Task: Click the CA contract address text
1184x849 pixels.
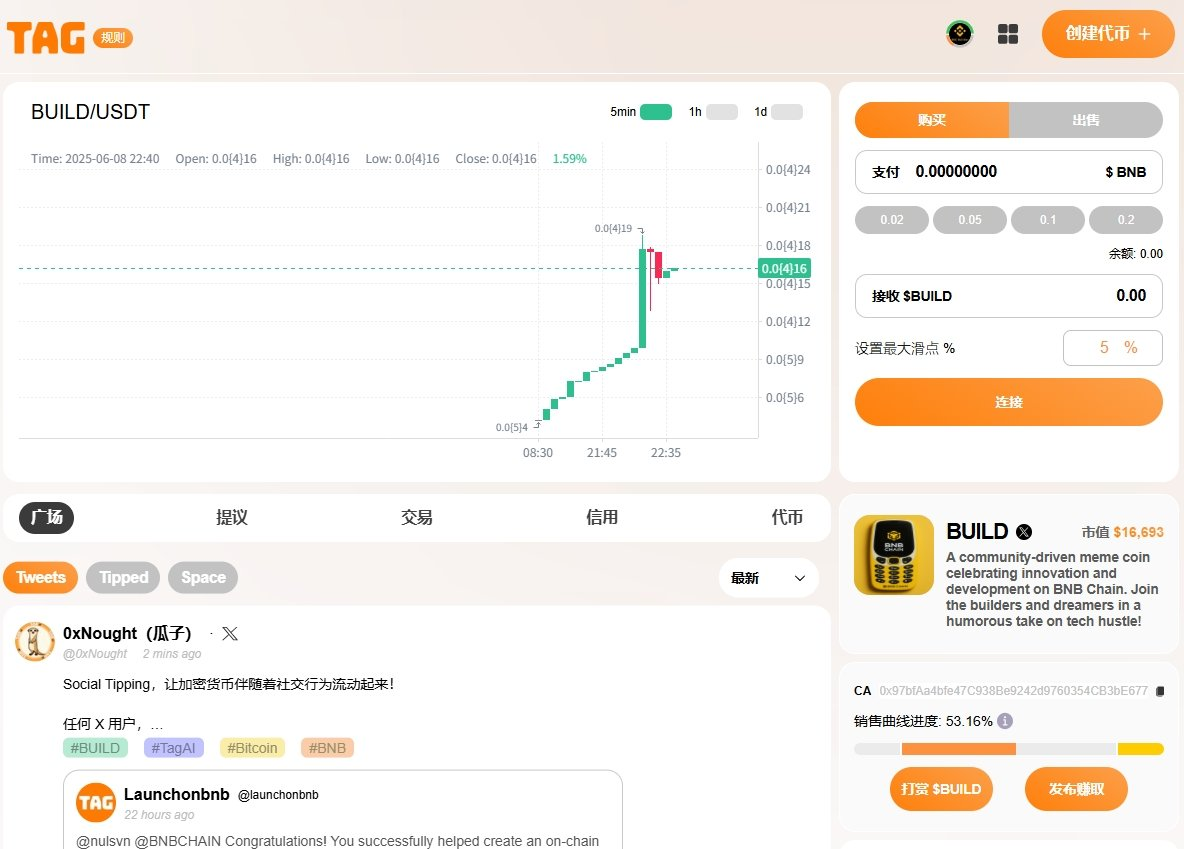Action: tap(1013, 691)
